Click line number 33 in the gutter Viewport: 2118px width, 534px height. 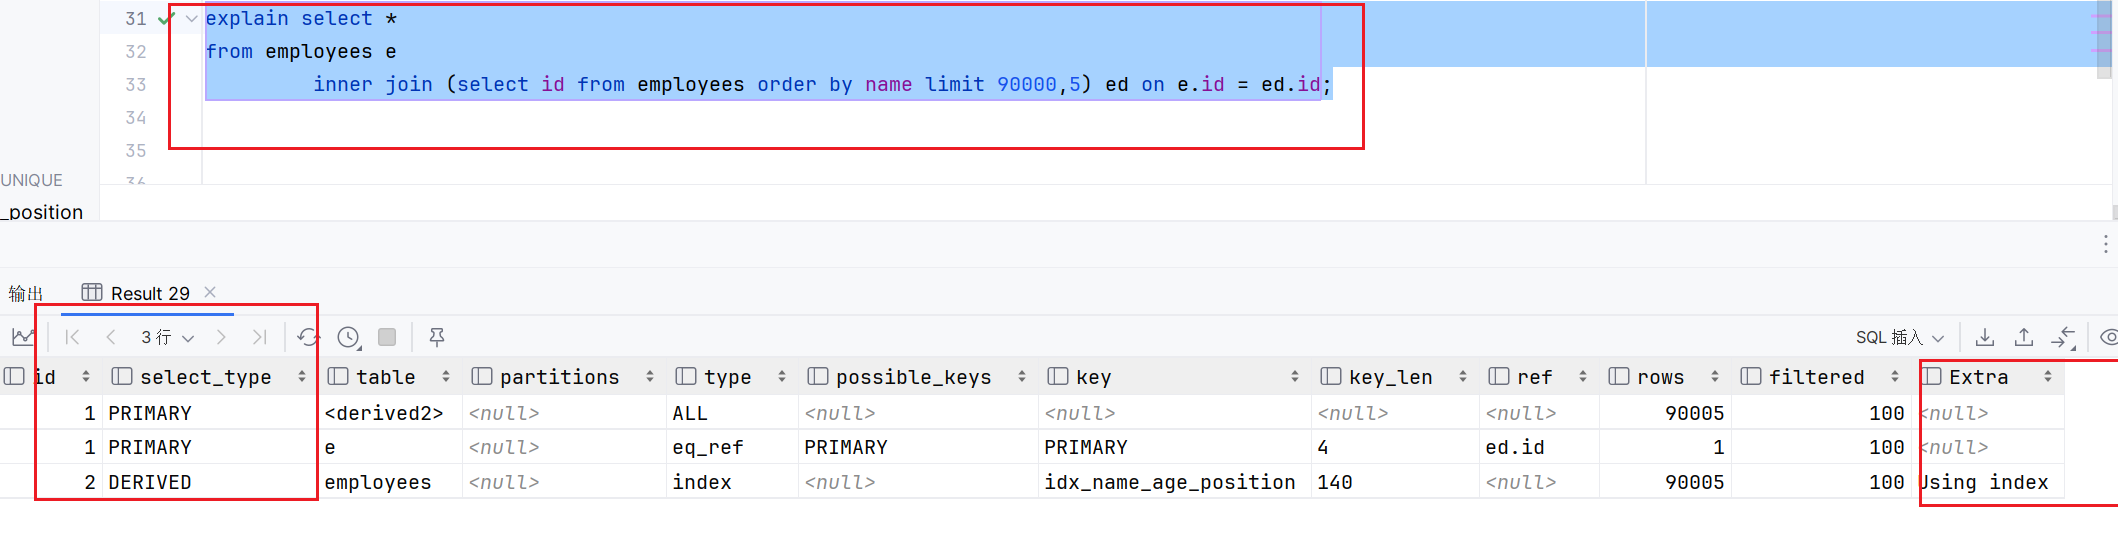coord(136,85)
